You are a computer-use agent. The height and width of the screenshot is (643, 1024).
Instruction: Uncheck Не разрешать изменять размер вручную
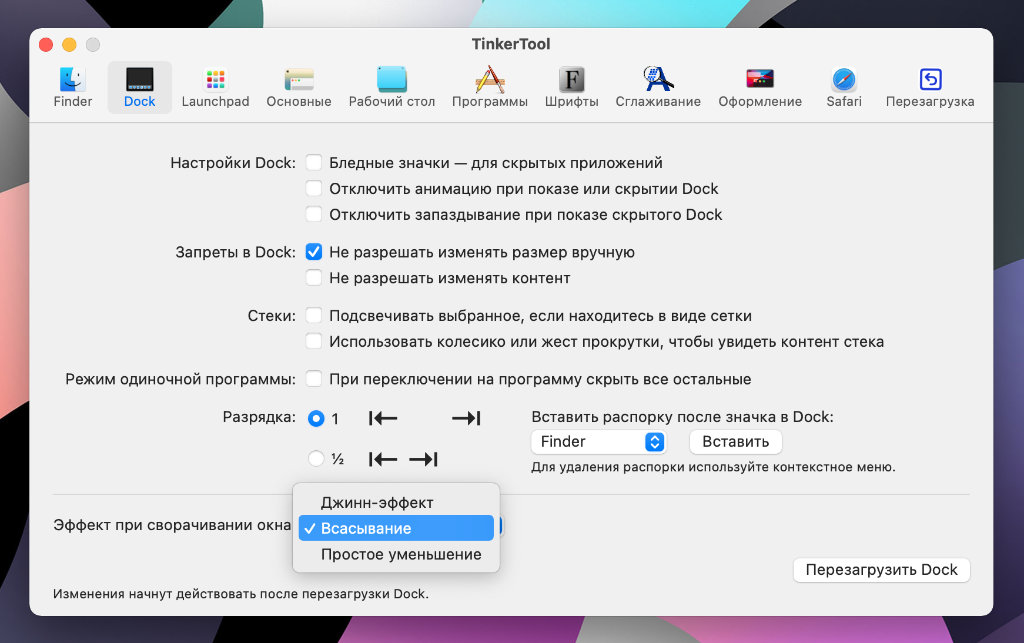(x=314, y=252)
